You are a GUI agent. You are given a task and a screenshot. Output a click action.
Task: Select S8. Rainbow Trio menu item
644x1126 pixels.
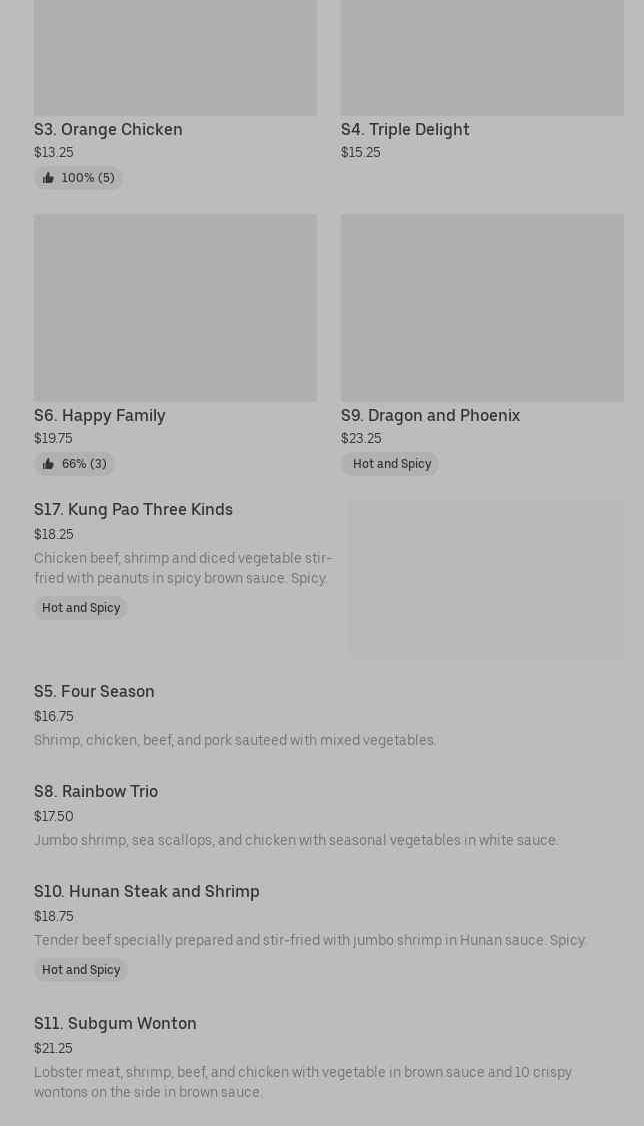(96, 791)
